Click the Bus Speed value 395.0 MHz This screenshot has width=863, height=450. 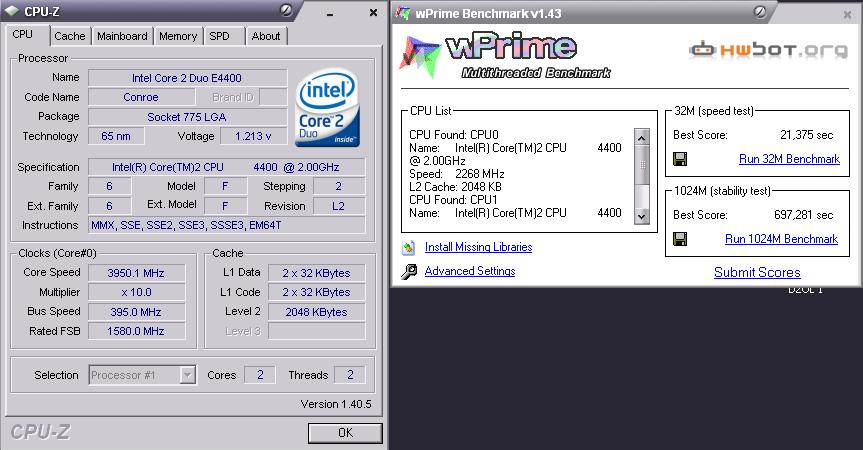tap(136, 312)
